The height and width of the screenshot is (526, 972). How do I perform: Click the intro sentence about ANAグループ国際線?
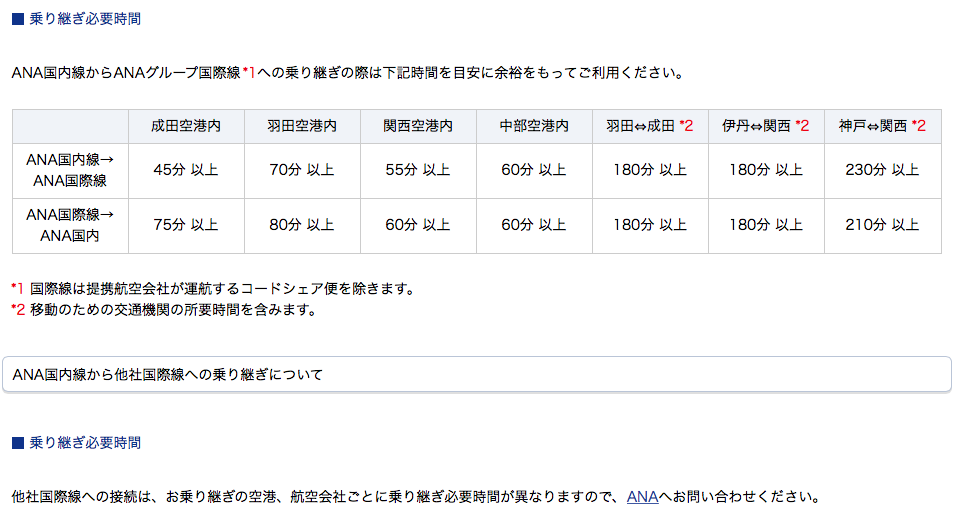click(348, 73)
